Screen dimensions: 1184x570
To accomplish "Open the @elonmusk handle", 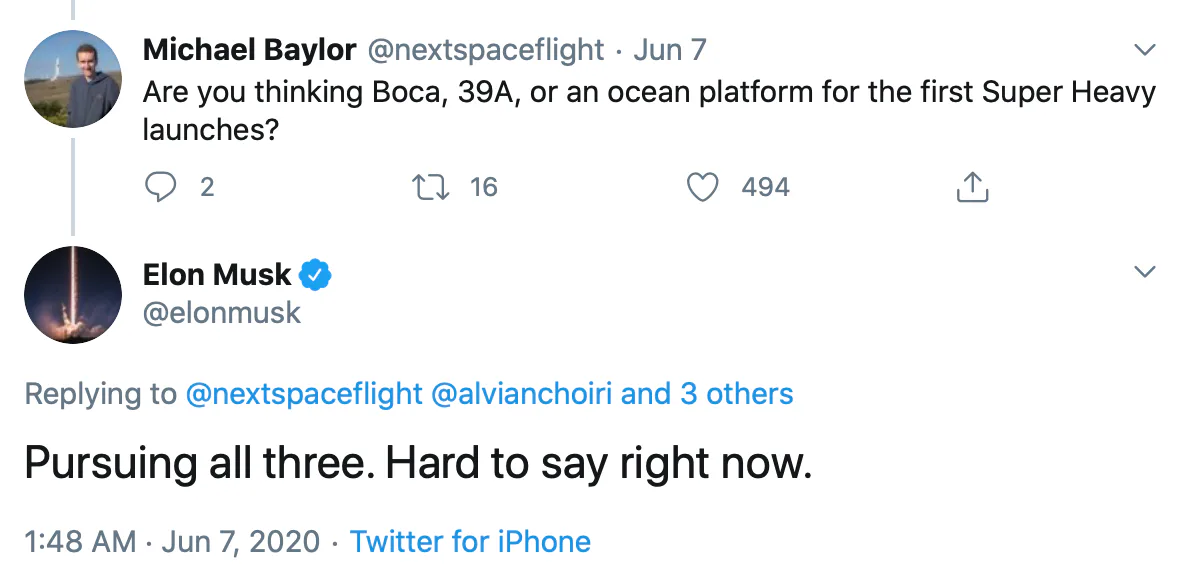I will 222,313.
